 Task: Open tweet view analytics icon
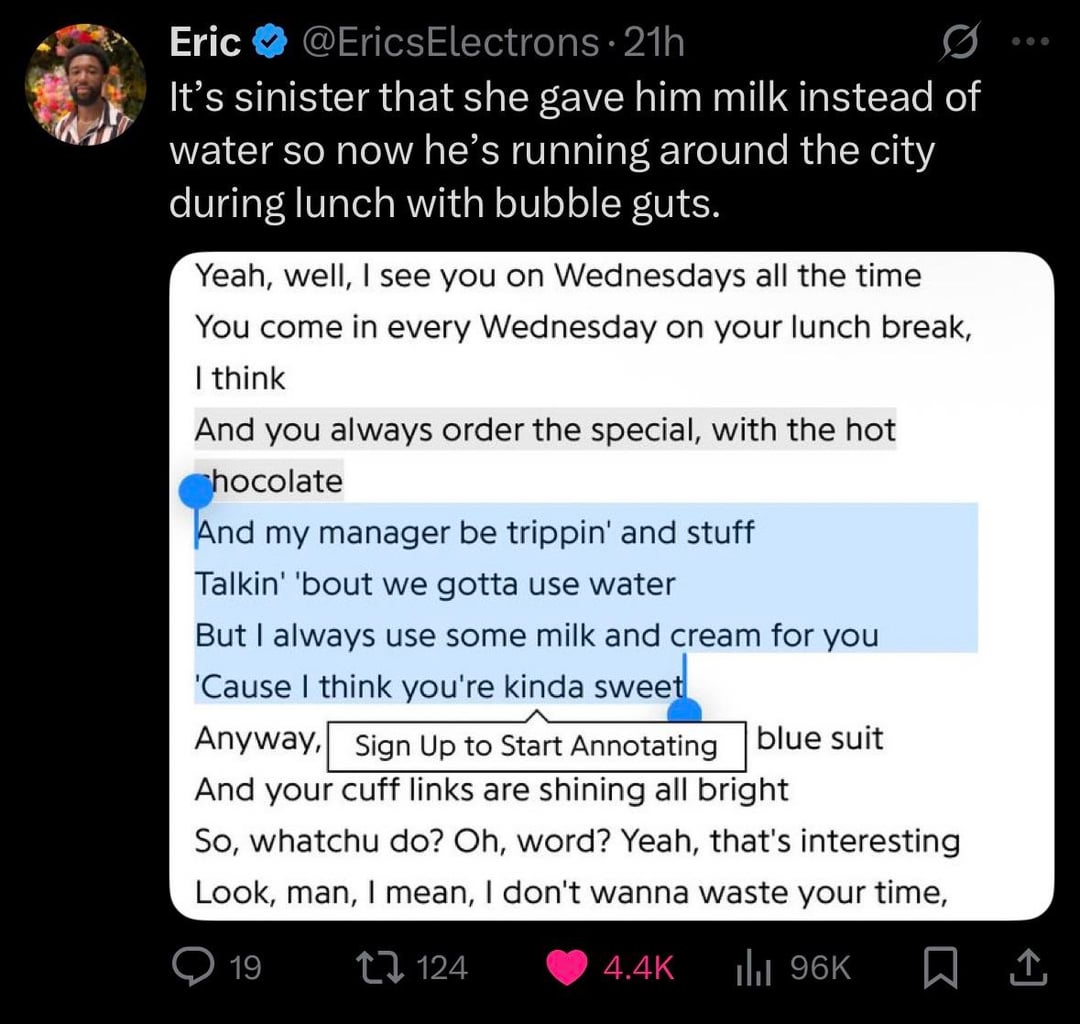tap(751, 966)
